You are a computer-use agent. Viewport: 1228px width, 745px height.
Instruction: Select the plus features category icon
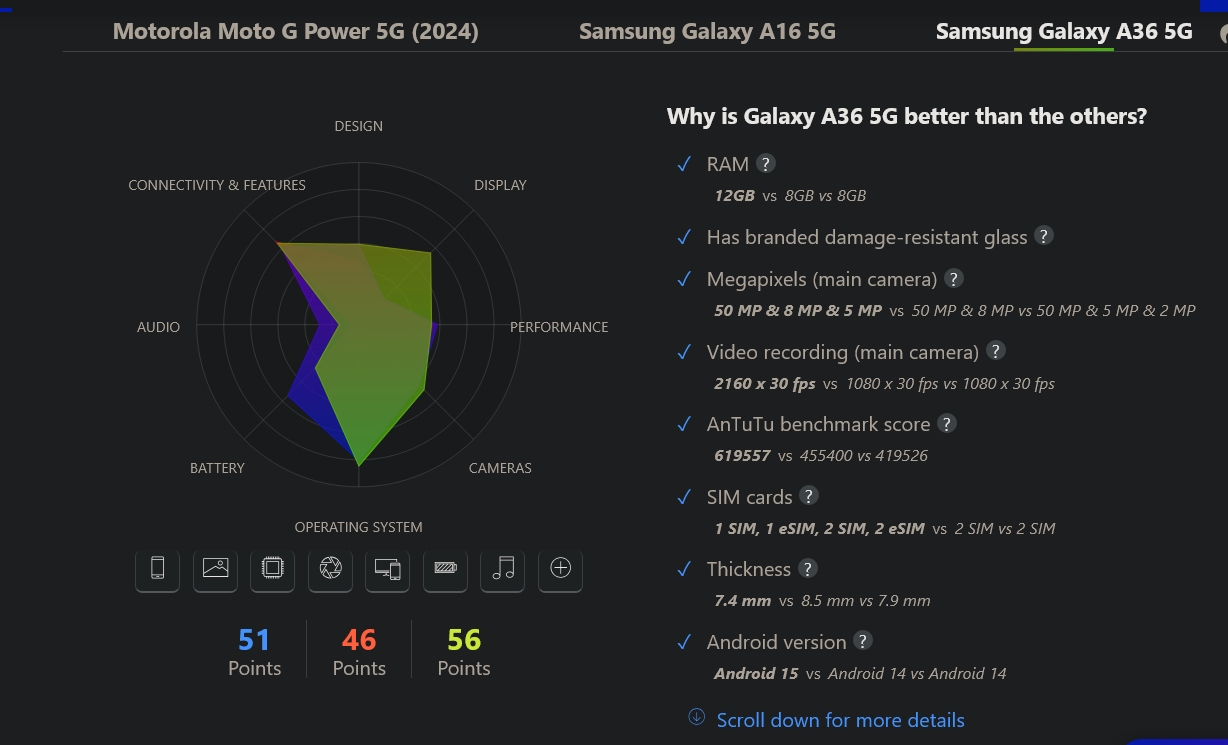pos(561,568)
